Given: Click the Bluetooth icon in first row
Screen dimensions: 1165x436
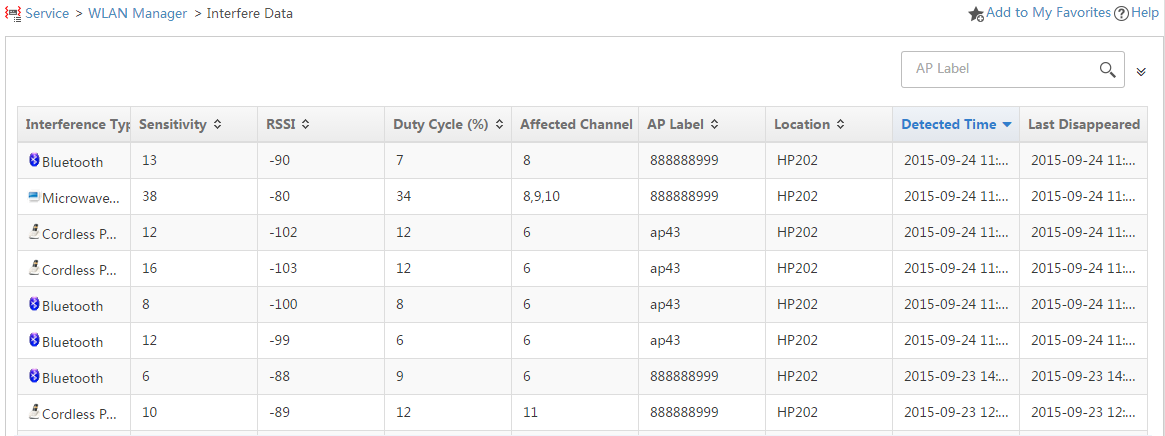Looking at the screenshot, I should (x=33, y=160).
